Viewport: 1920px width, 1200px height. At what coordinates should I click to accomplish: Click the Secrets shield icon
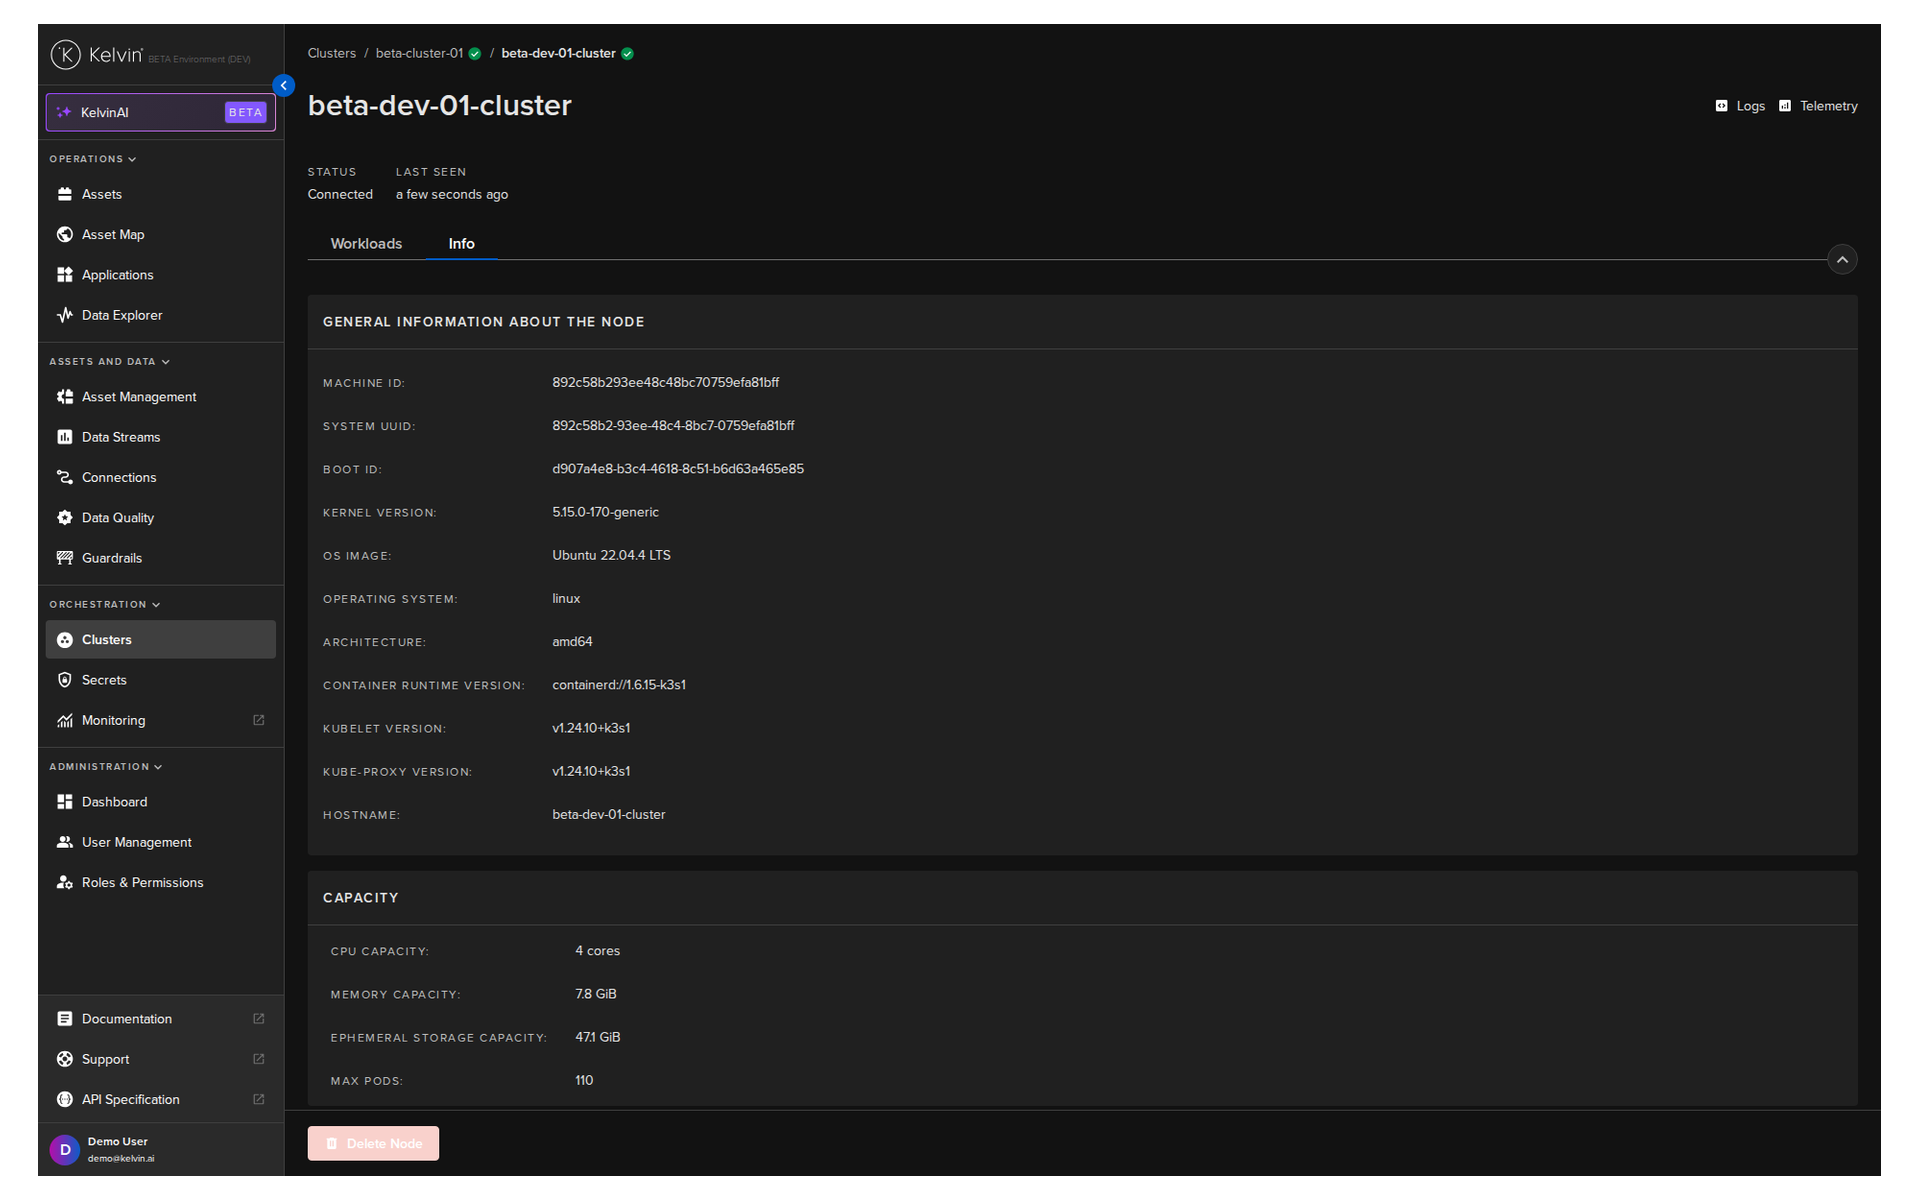pyautogui.click(x=65, y=680)
